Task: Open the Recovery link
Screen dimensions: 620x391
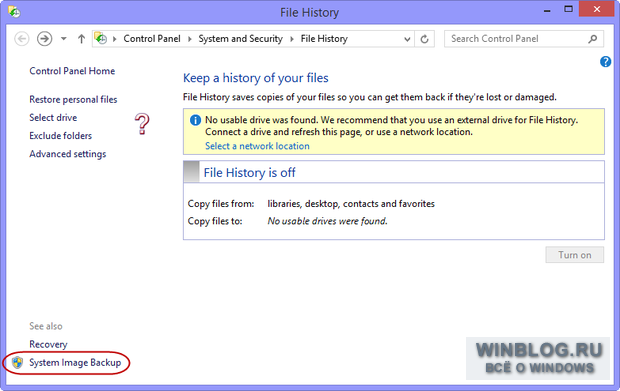Action: [x=48, y=344]
